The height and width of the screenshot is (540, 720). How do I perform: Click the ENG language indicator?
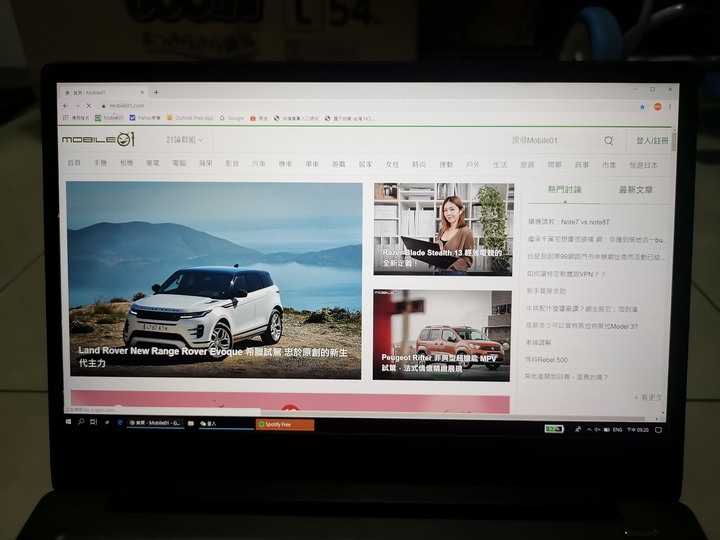coord(618,430)
